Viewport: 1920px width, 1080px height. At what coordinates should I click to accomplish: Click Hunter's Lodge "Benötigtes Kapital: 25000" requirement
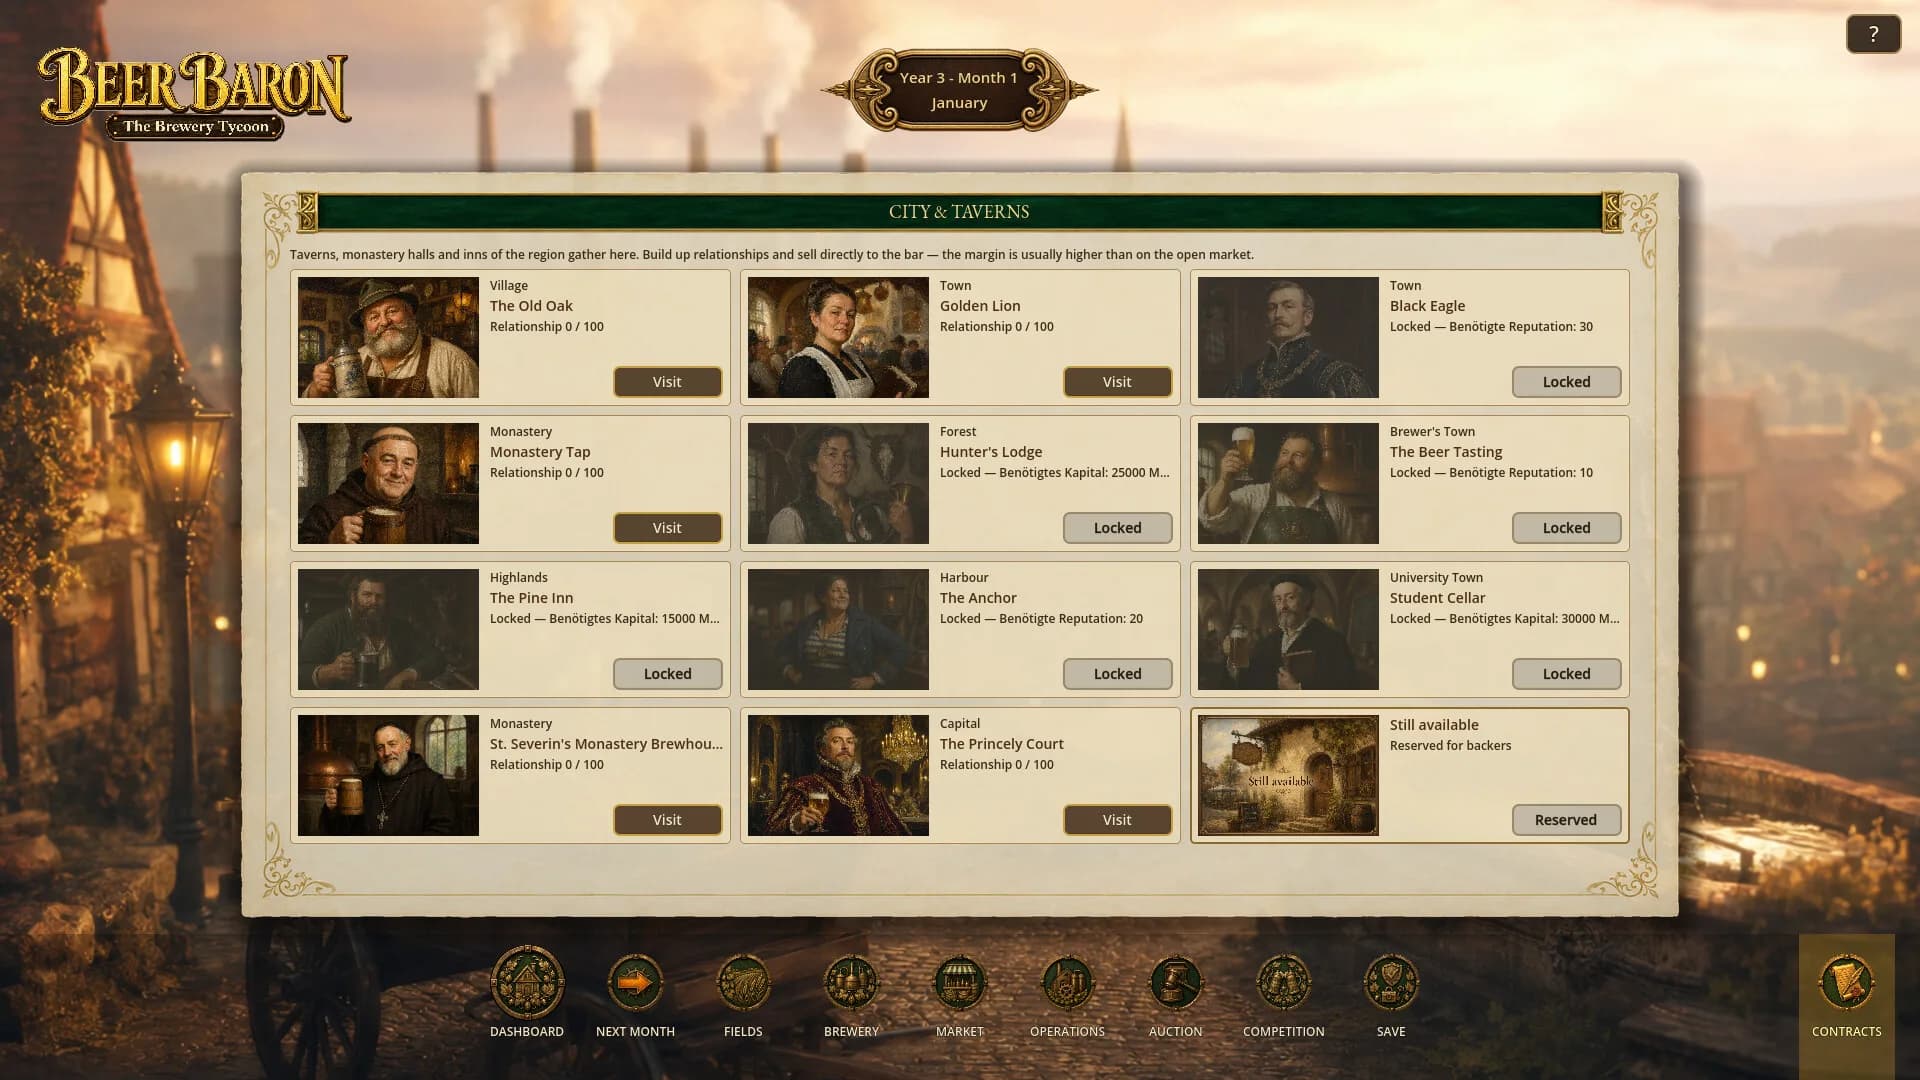(1072, 473)
